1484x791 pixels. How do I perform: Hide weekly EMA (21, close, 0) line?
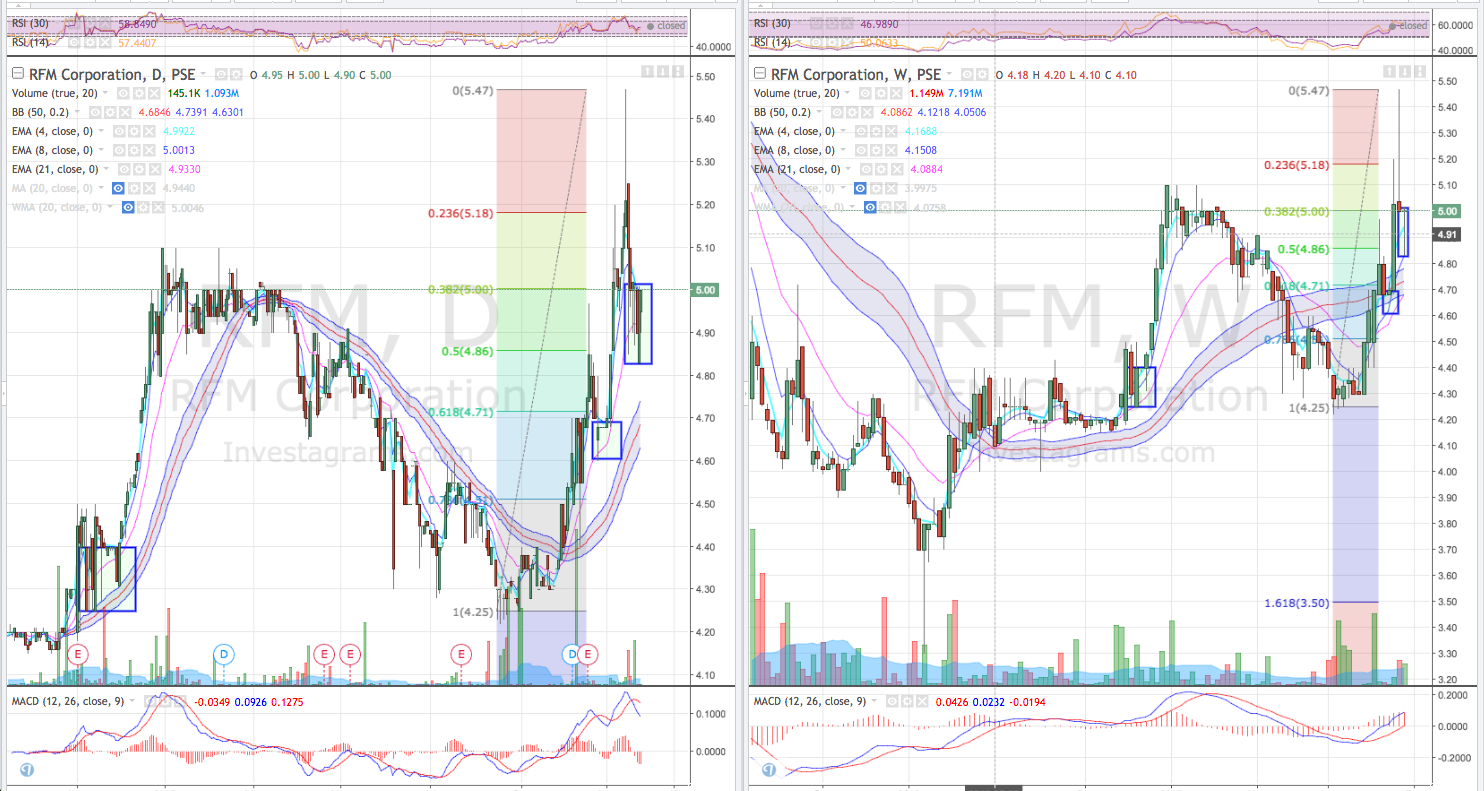(866, 169)
